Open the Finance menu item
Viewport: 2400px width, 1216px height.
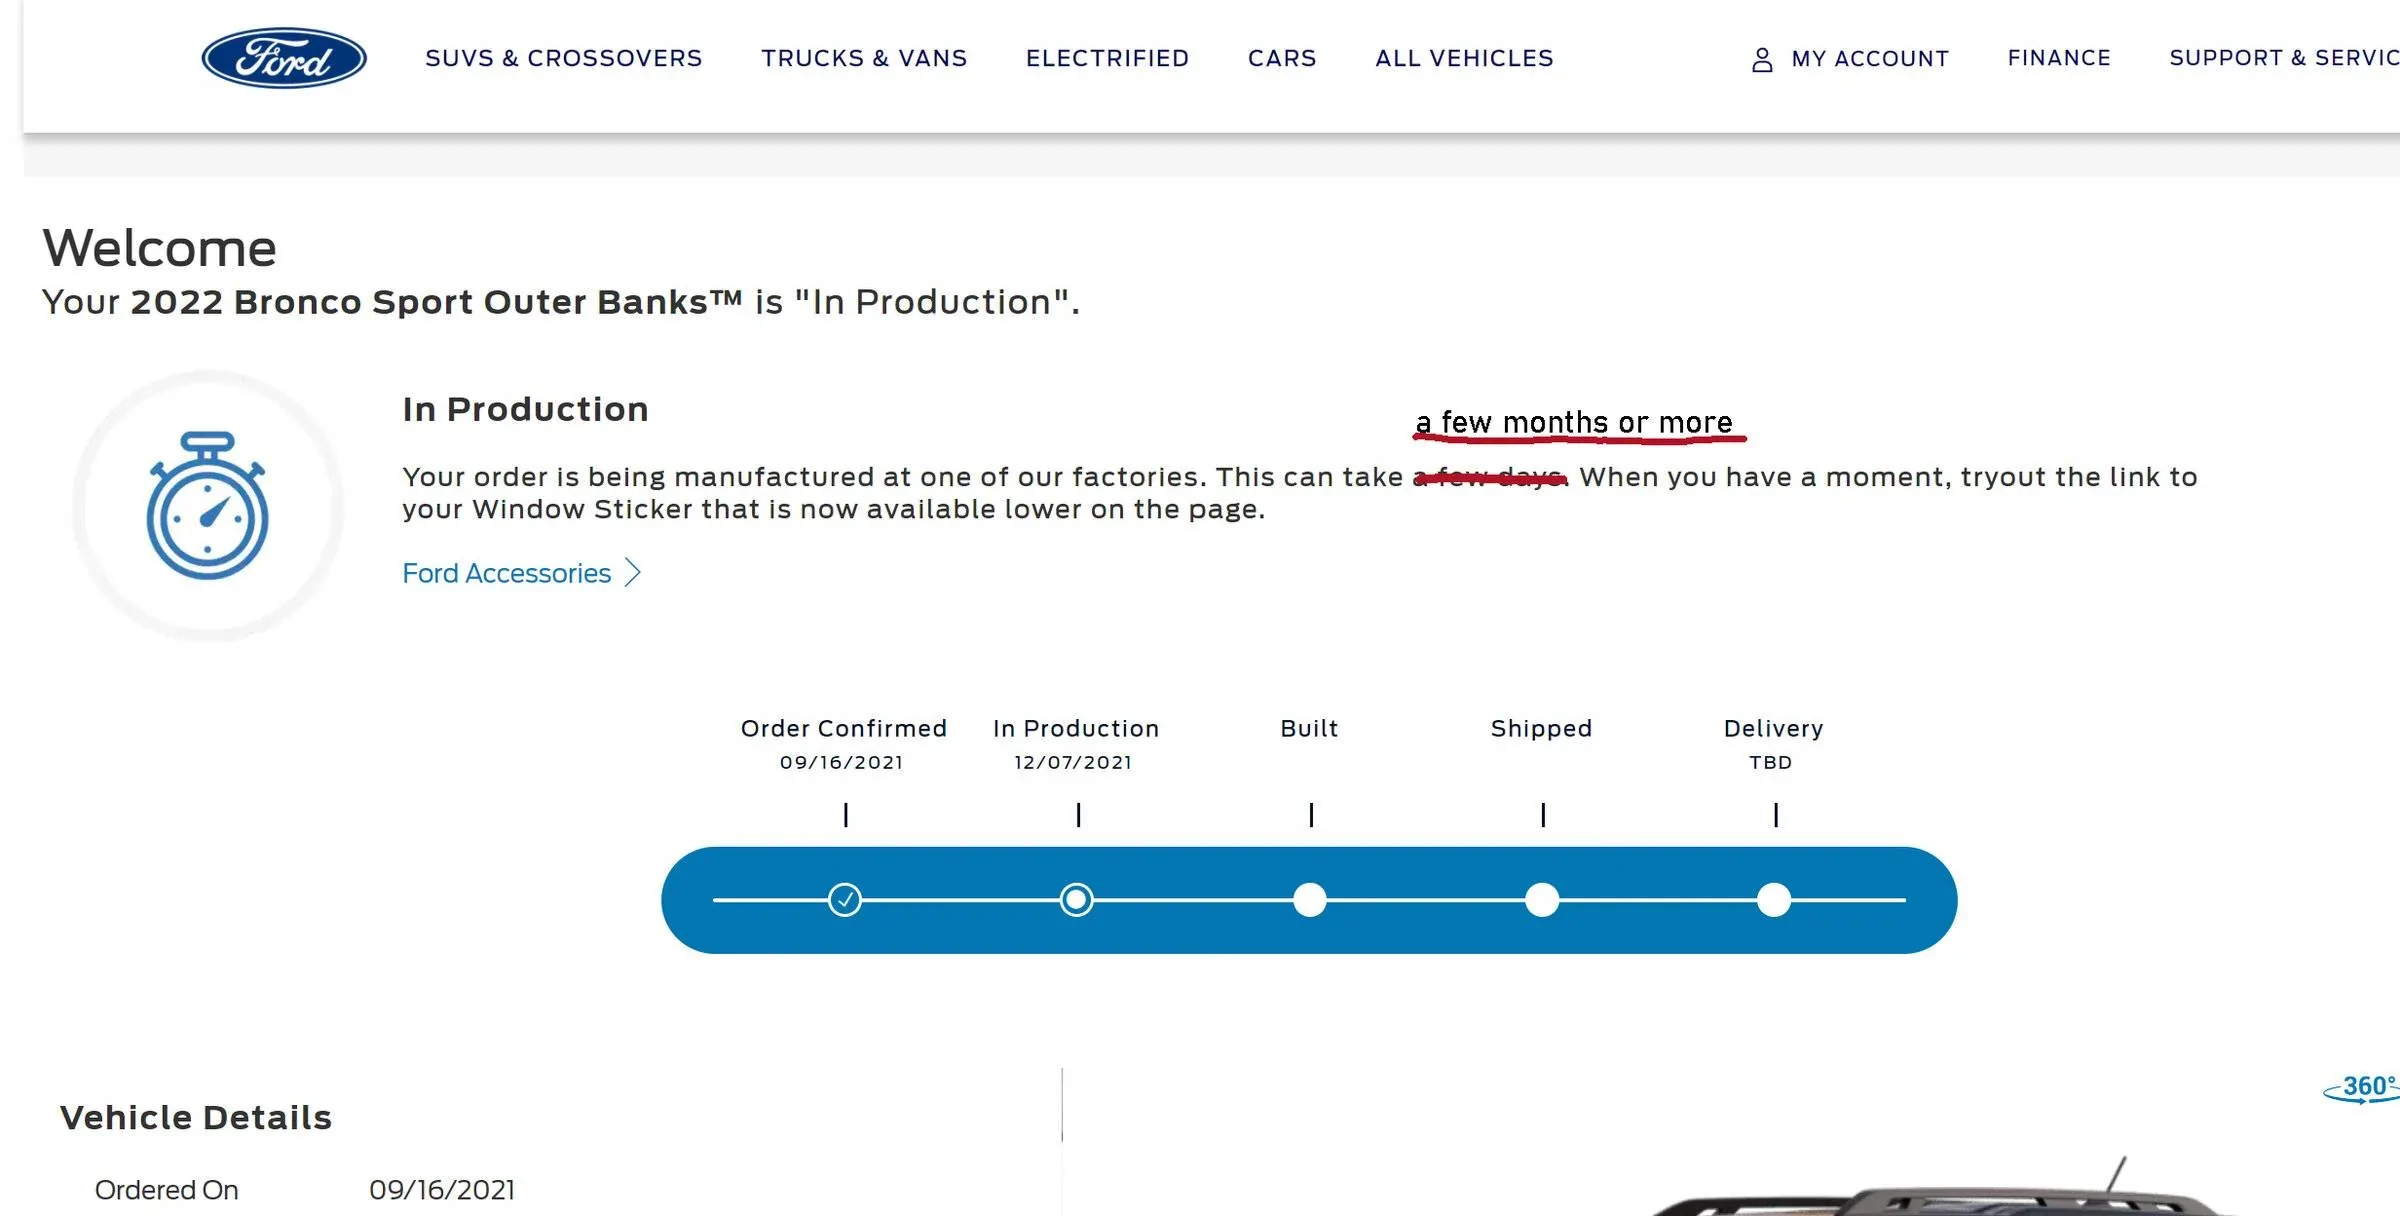2059,58
